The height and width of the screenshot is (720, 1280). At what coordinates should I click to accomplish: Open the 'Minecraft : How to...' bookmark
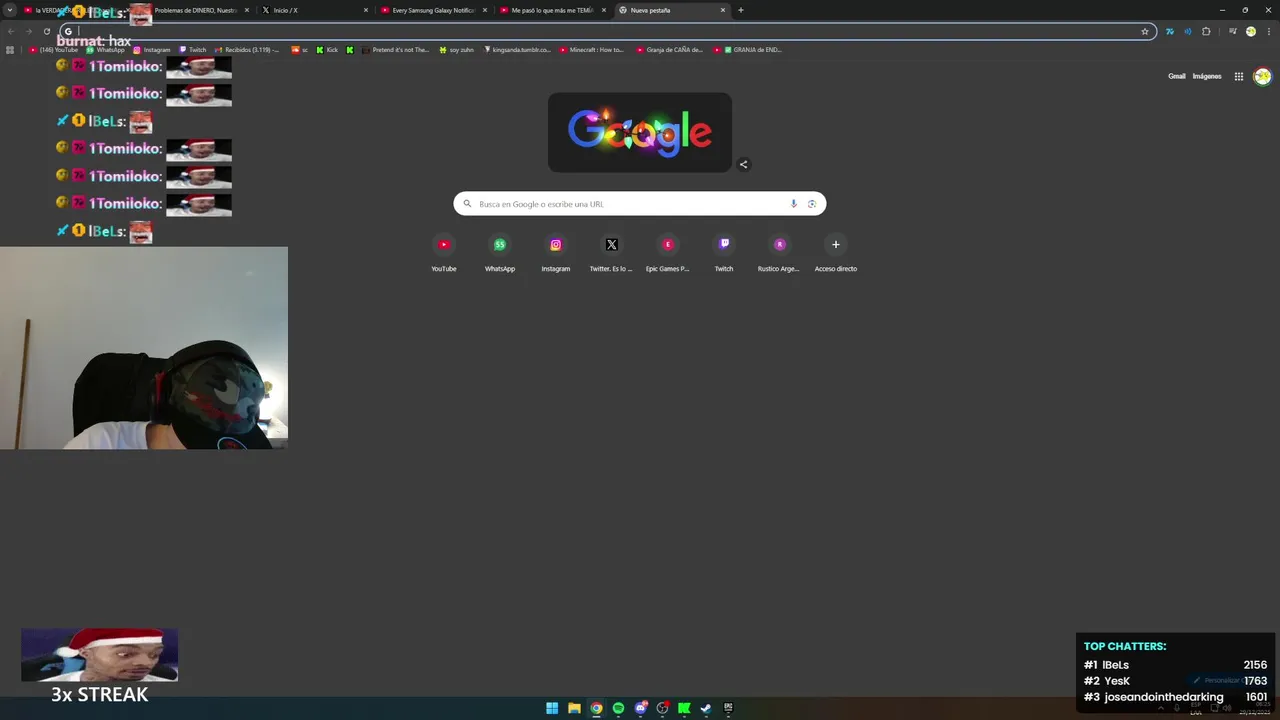pyautogui.click(x=592, y=49)
